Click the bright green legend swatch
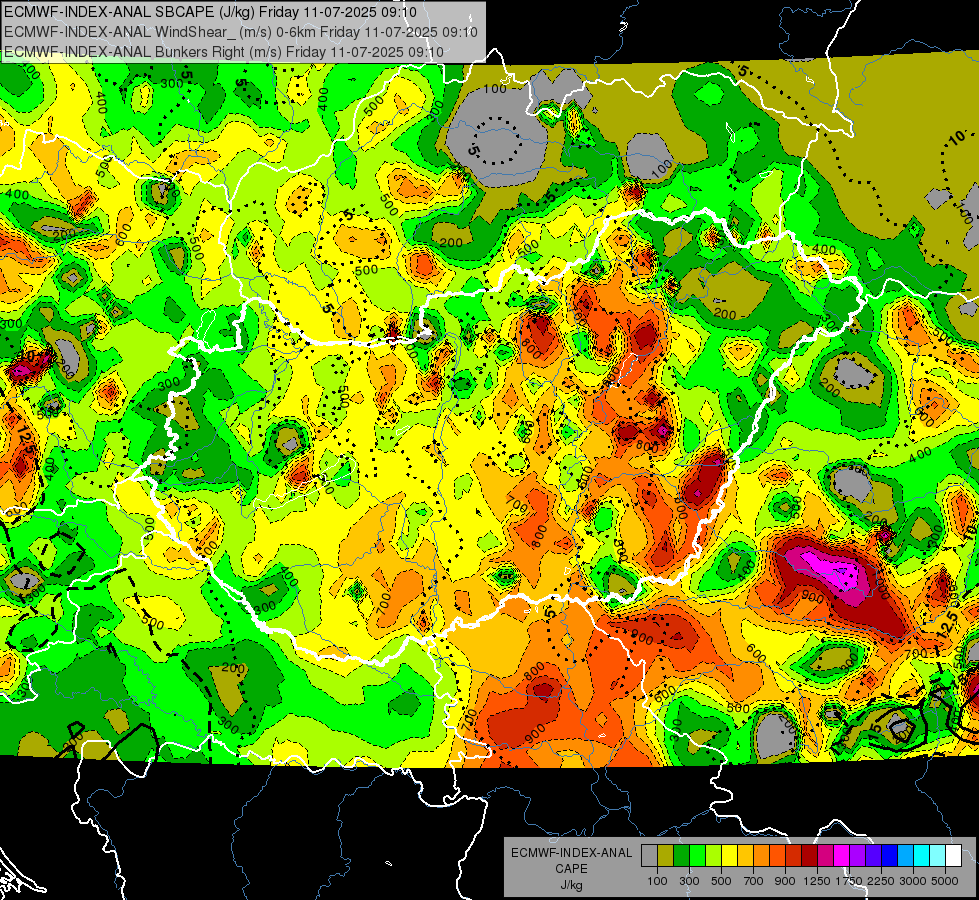 click(697, 856)
